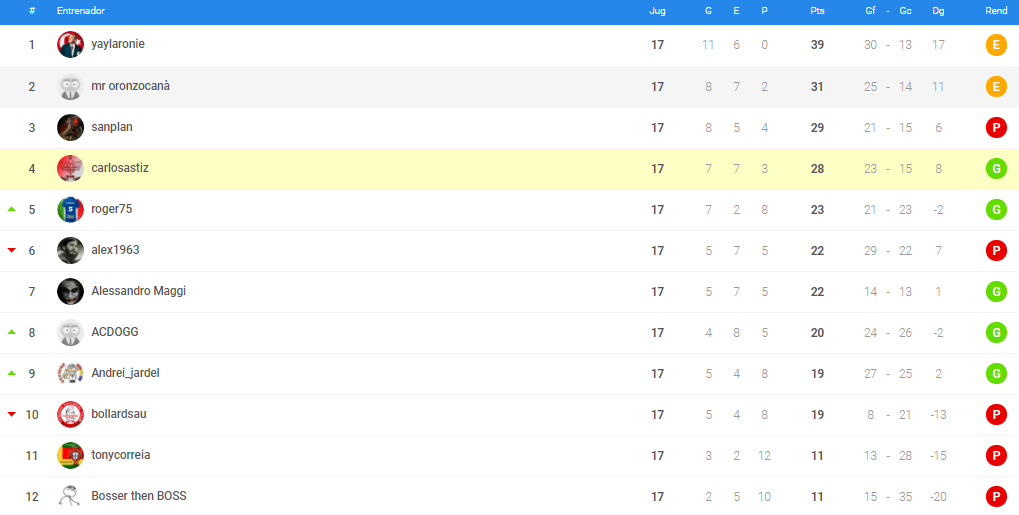Sort table by Pts column header
This screenshot has width=1019, height=515.
[817, 11]
